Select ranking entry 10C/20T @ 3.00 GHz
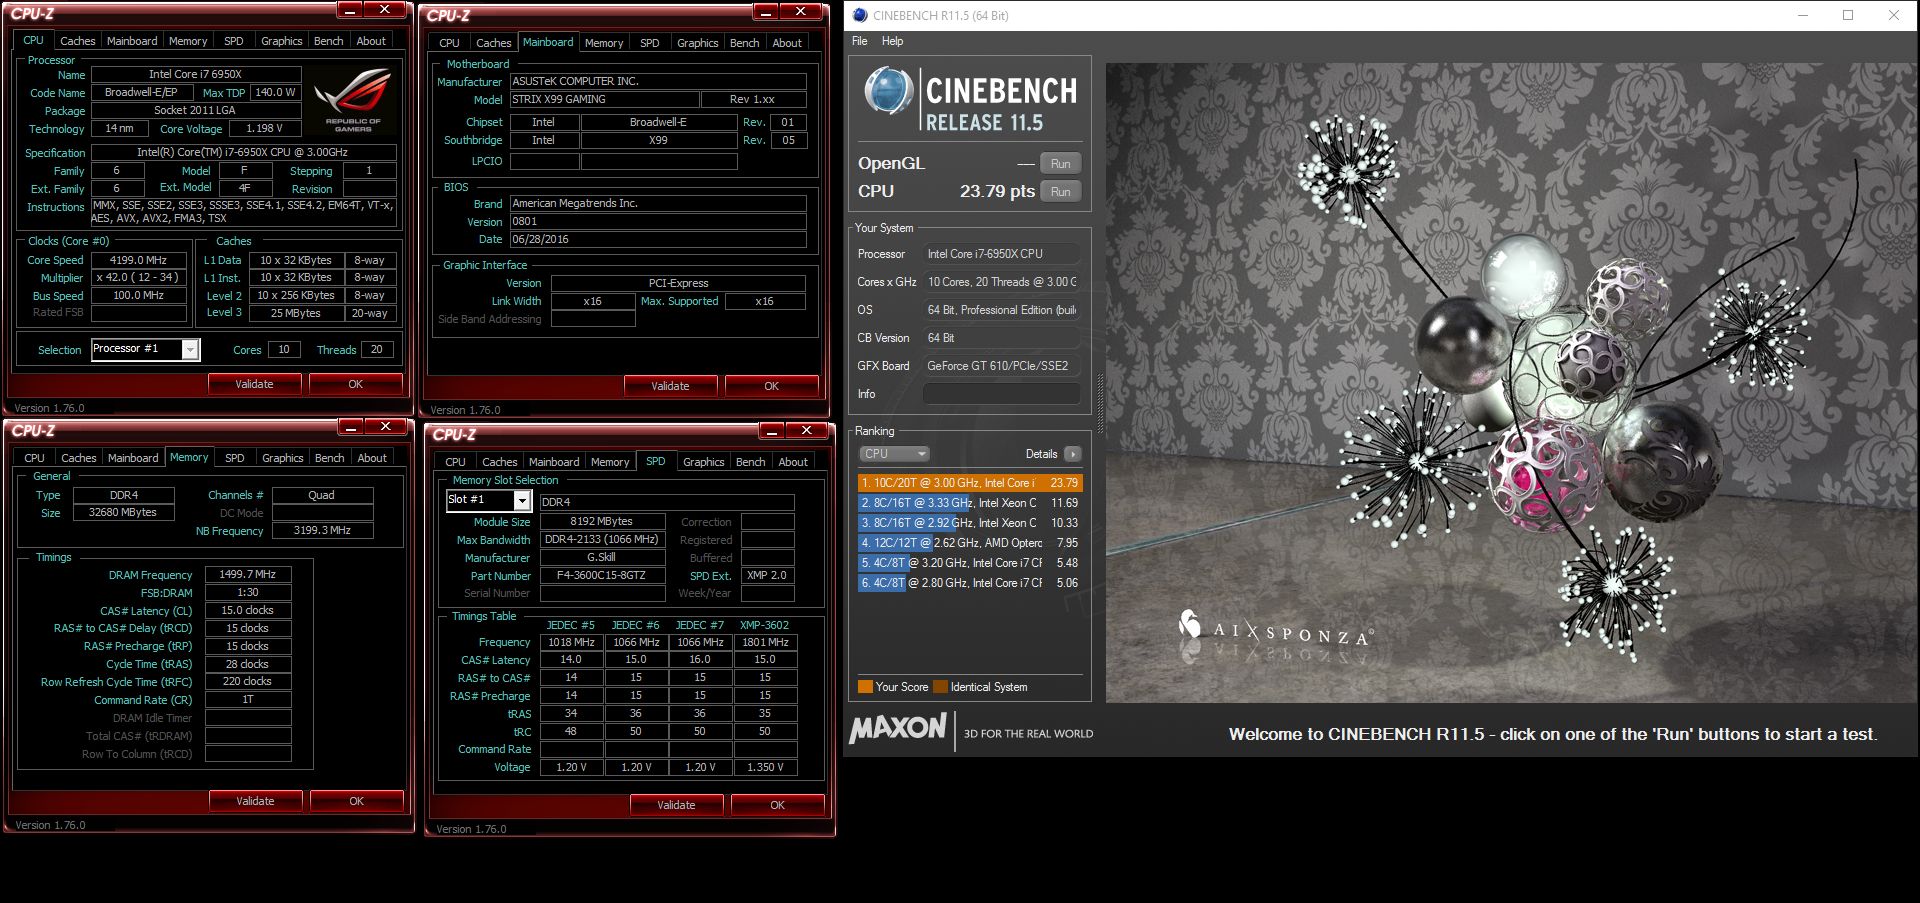1920x903 pixels. click(969, 483)
